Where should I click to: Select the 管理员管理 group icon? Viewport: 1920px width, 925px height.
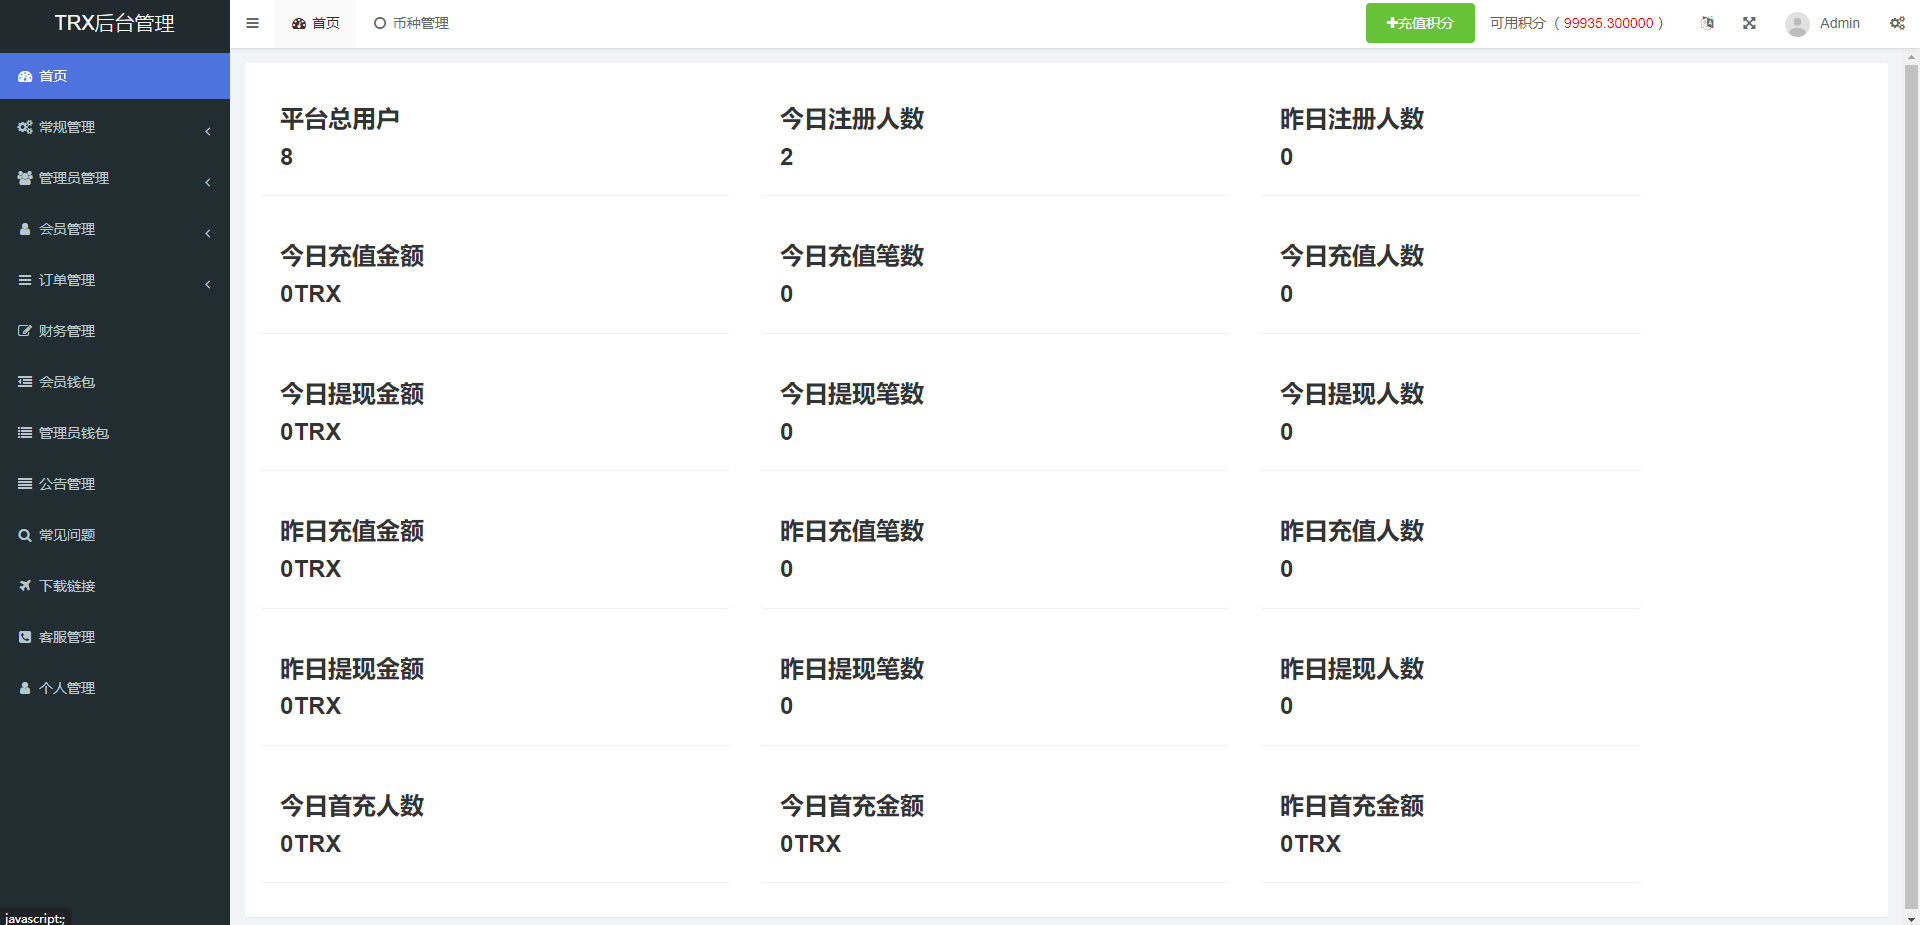pyautogui.click(x=25, y=178)
